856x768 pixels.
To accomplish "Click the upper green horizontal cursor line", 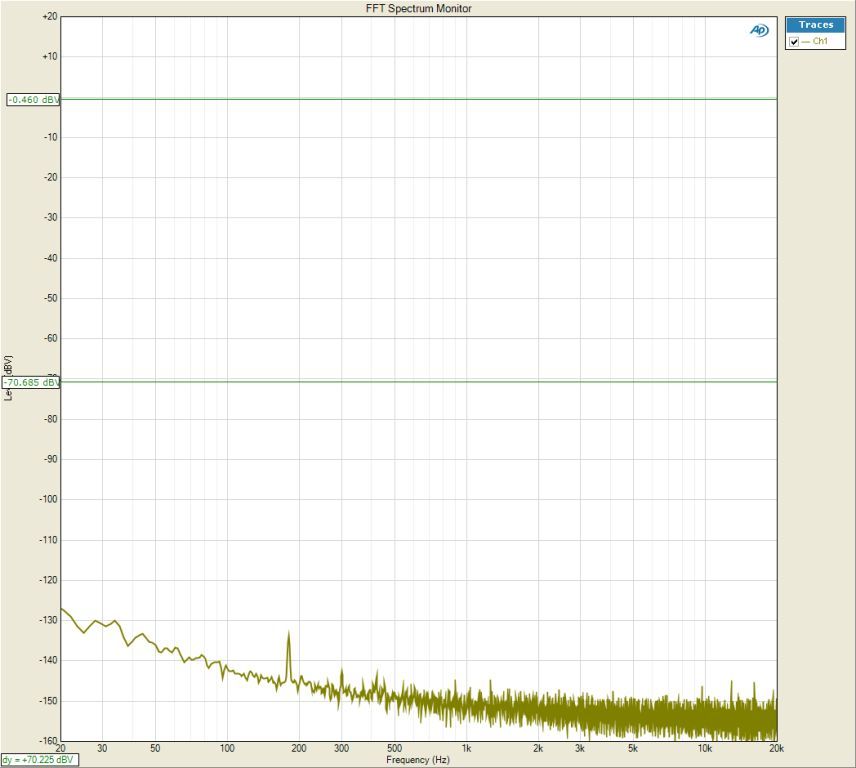I will (x=419, y=99).
